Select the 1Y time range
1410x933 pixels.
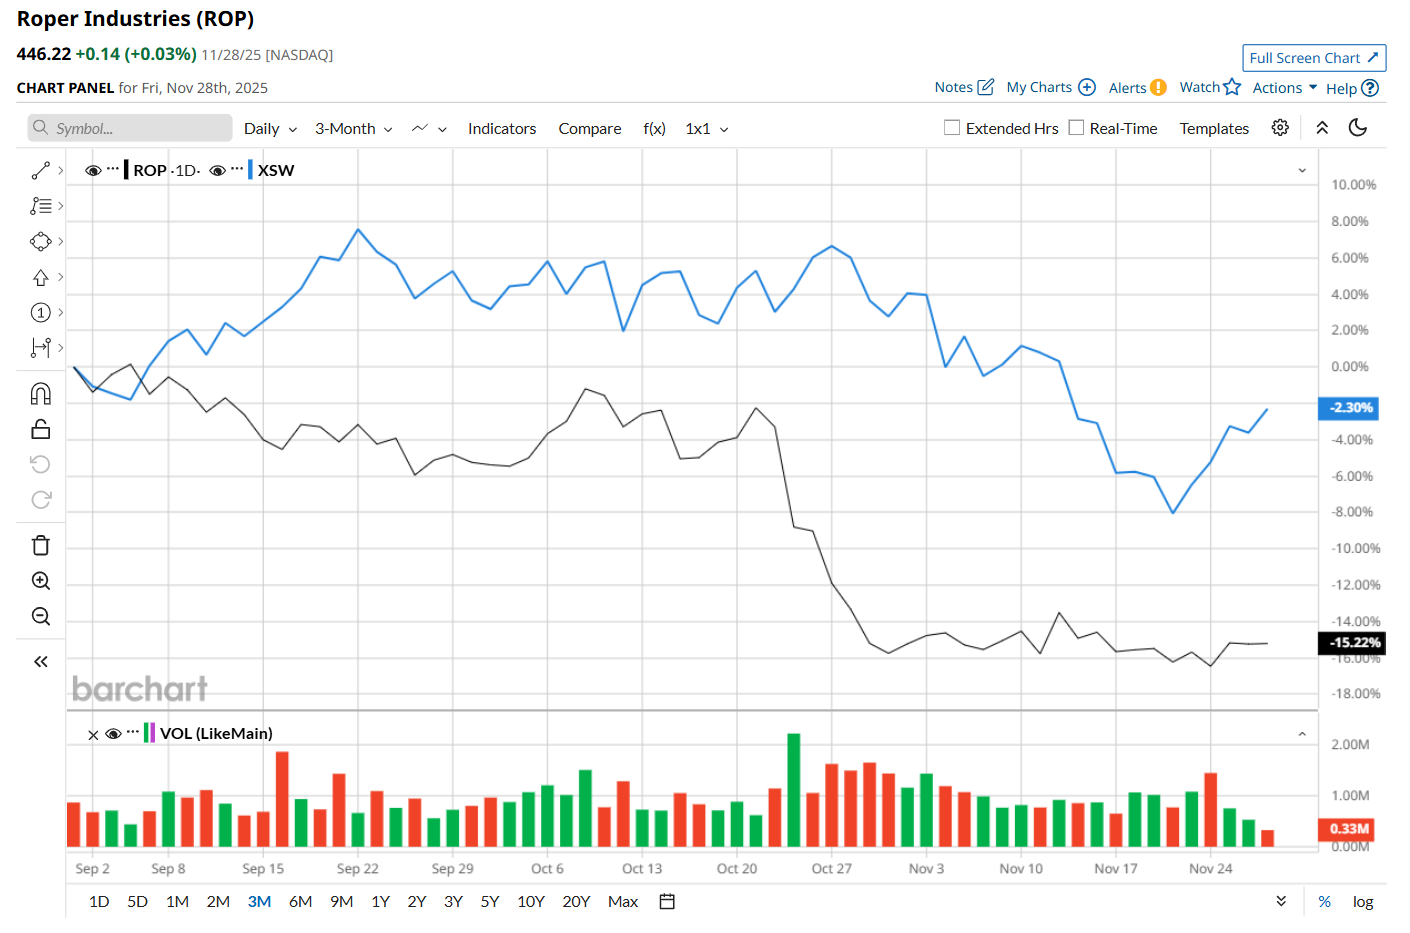[381, 902]
